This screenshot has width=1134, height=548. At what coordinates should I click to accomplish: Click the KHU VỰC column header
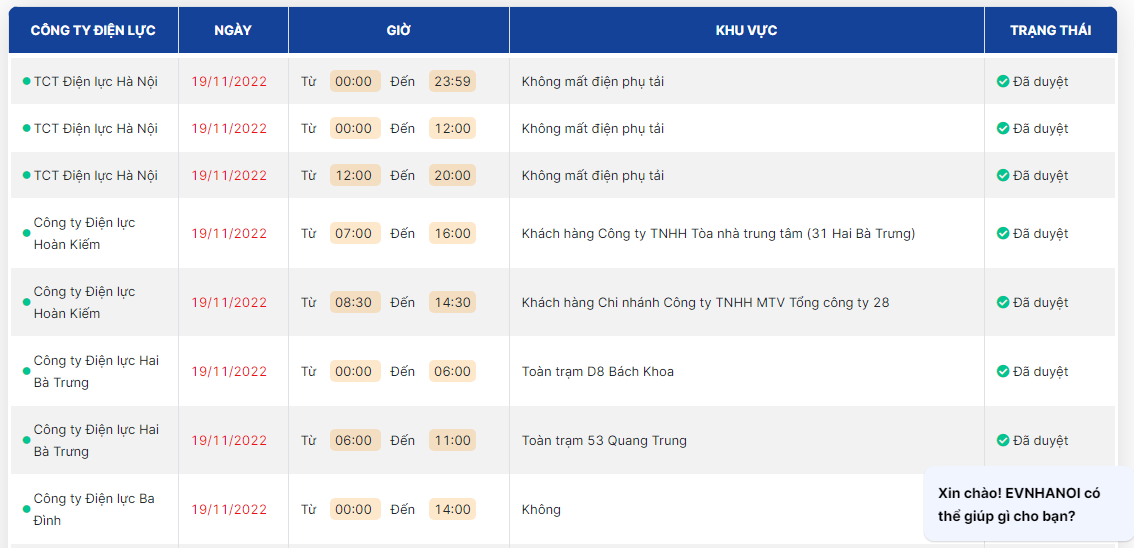coord(746,30)
